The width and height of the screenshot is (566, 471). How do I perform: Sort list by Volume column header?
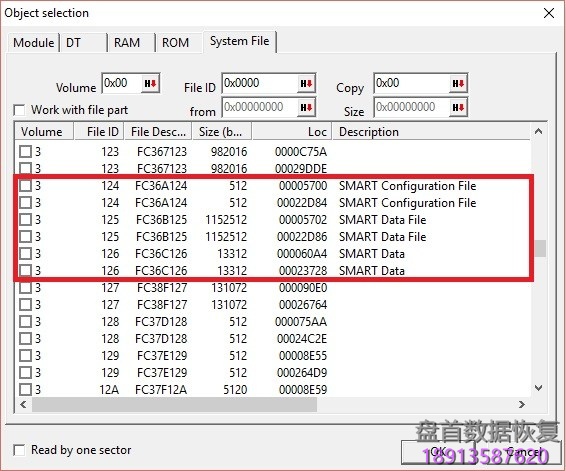pos(44,131)
